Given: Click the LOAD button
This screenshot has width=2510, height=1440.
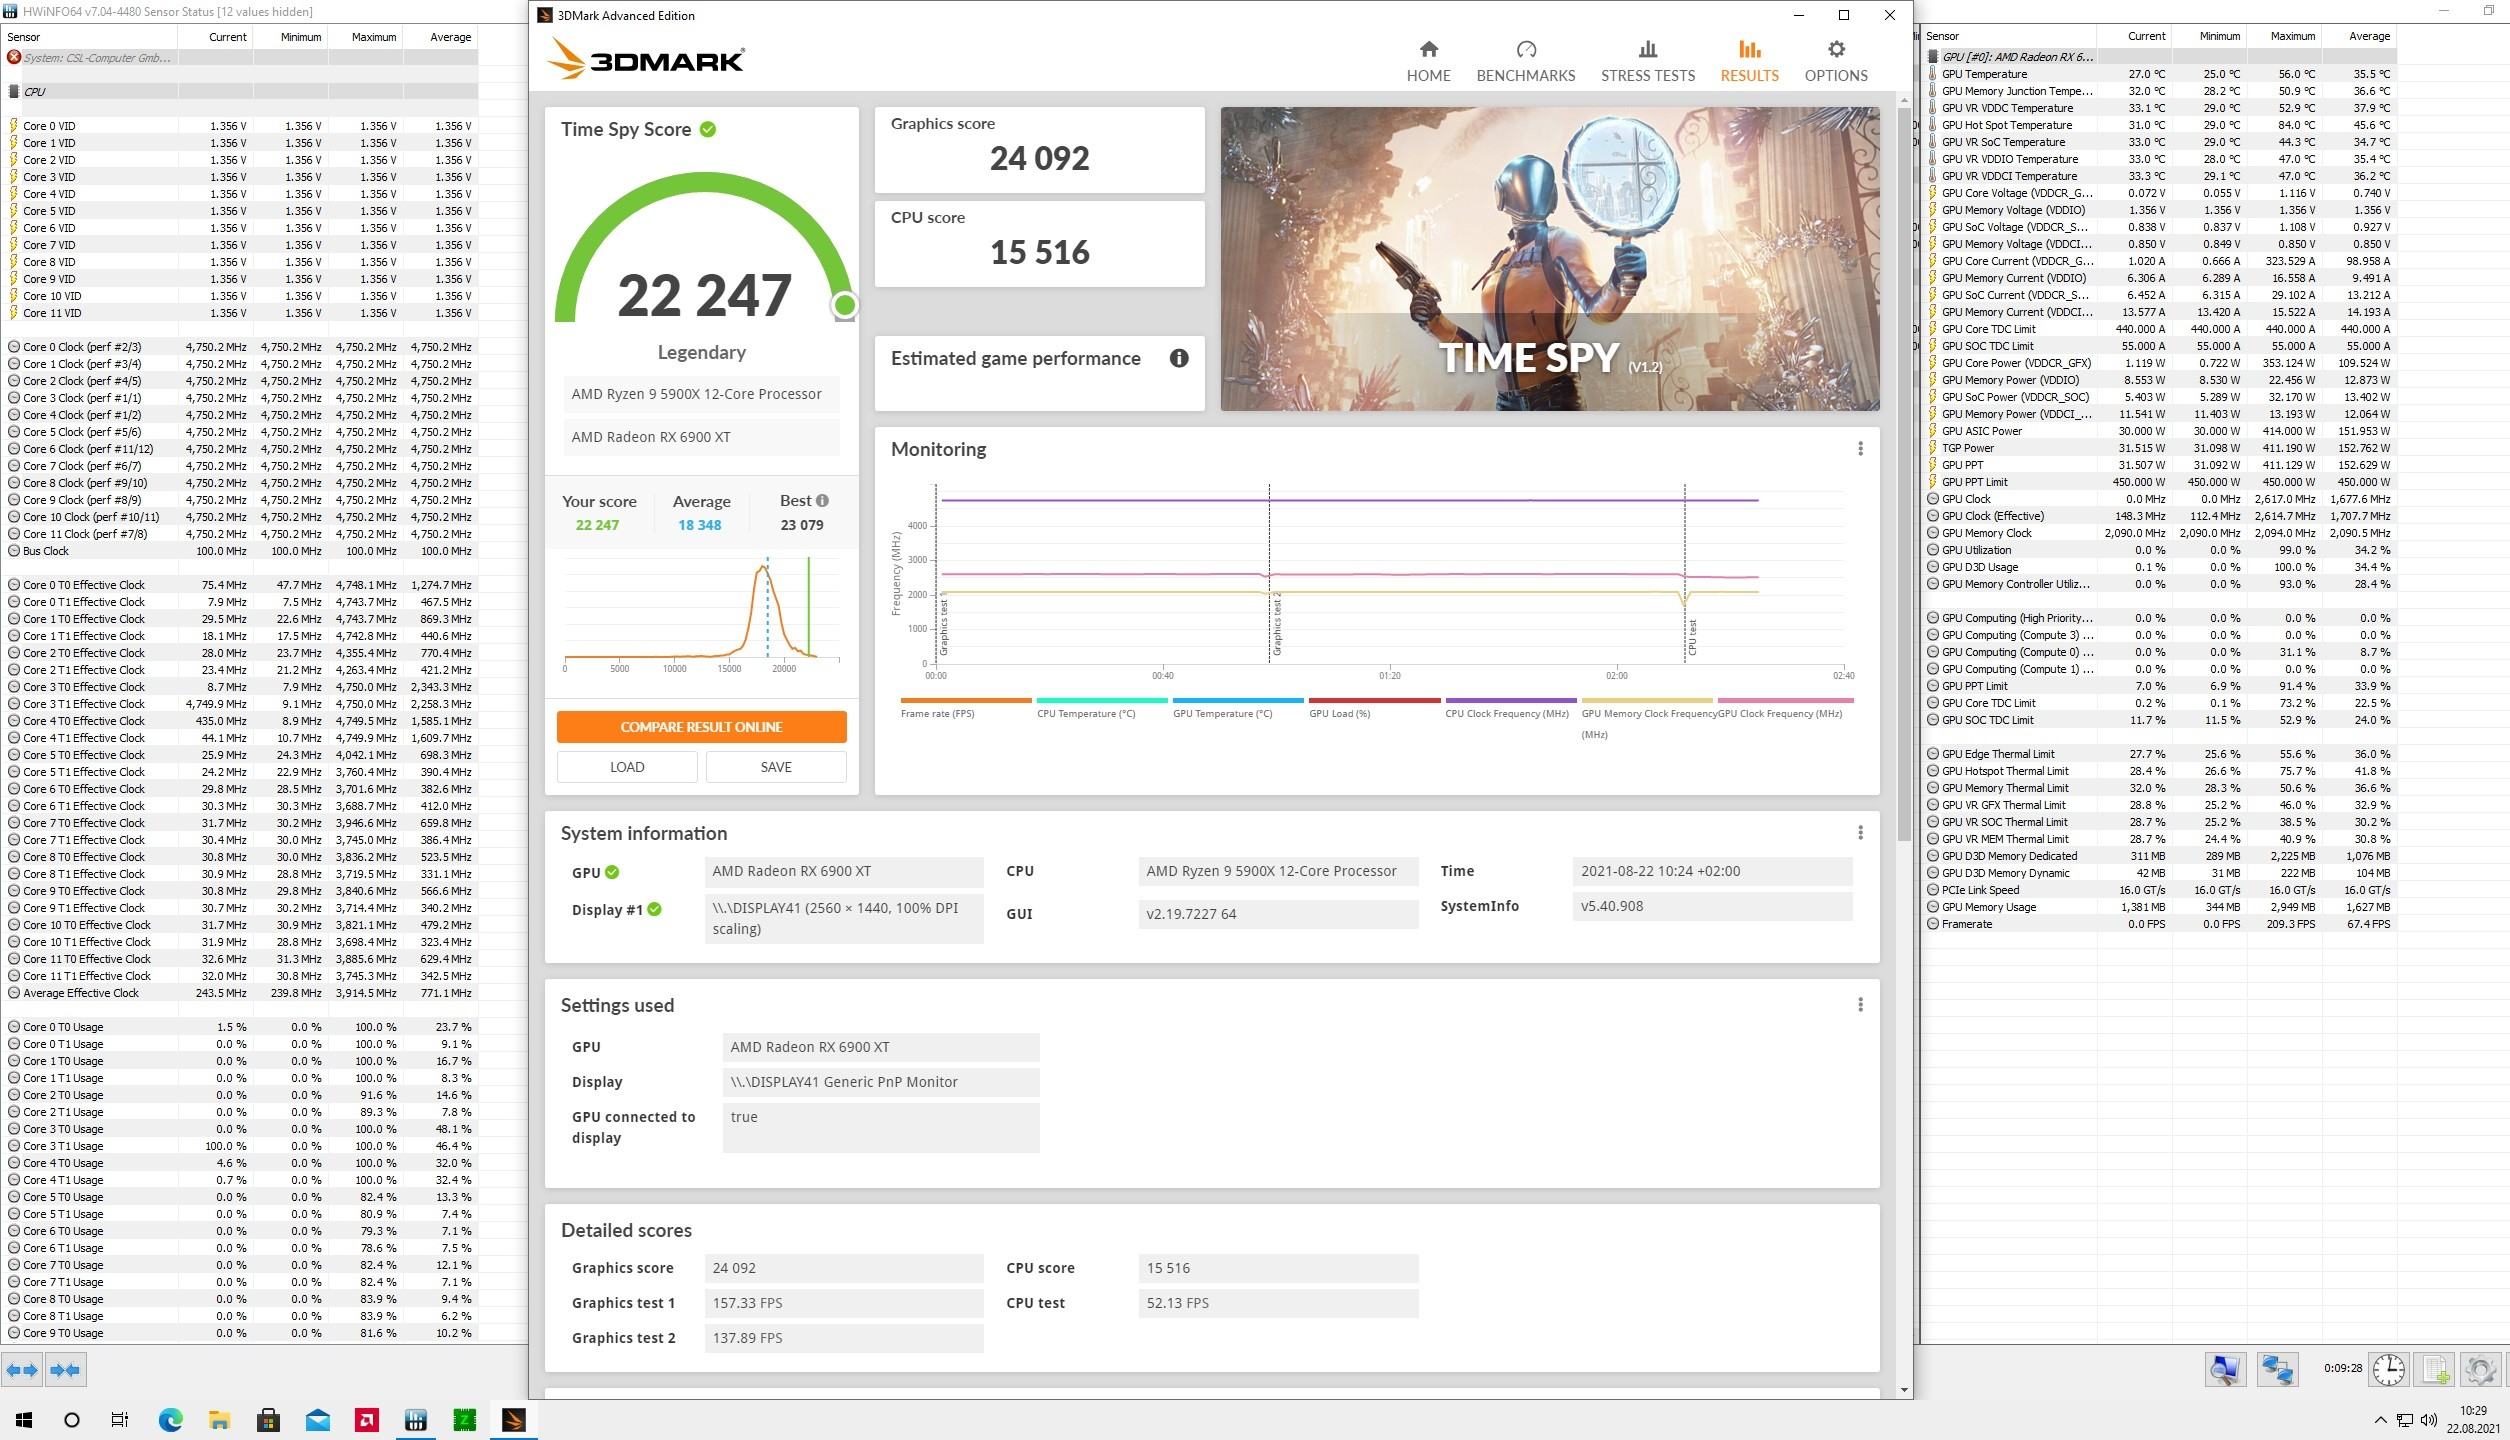Looking at the screenshot, I should click(627, 767).
